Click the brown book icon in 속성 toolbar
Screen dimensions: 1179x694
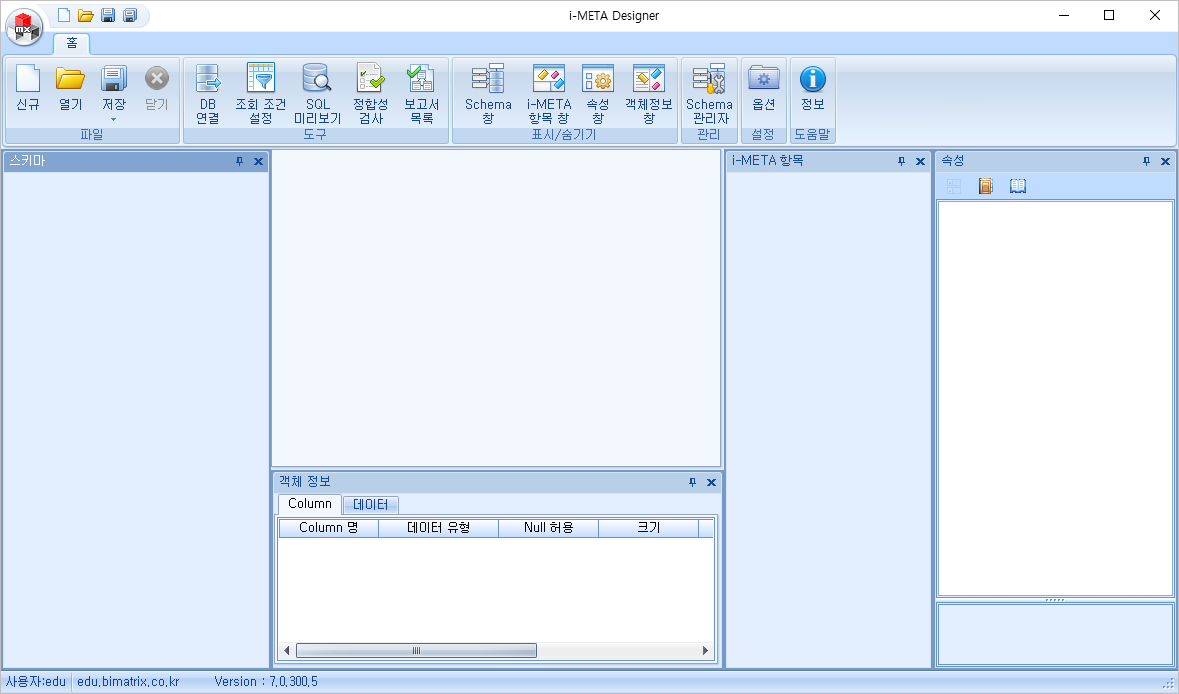tap(986, 186)
